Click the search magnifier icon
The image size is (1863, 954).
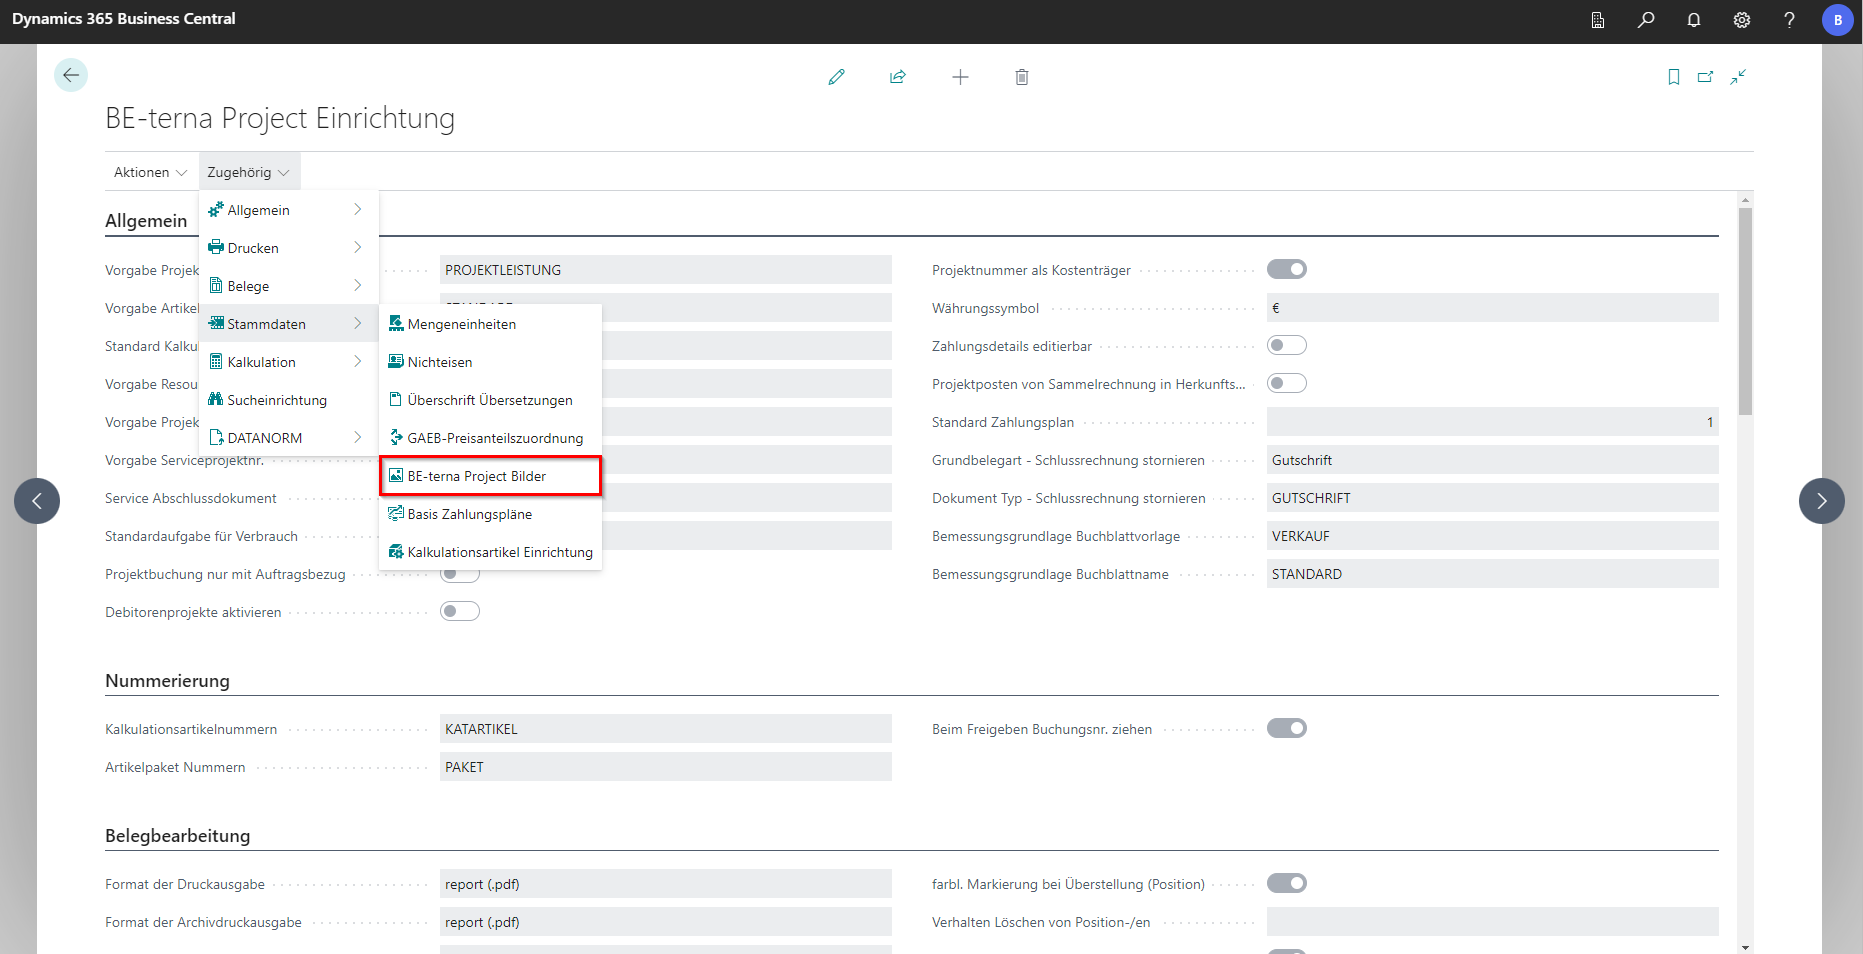[x=1645, y=20]
